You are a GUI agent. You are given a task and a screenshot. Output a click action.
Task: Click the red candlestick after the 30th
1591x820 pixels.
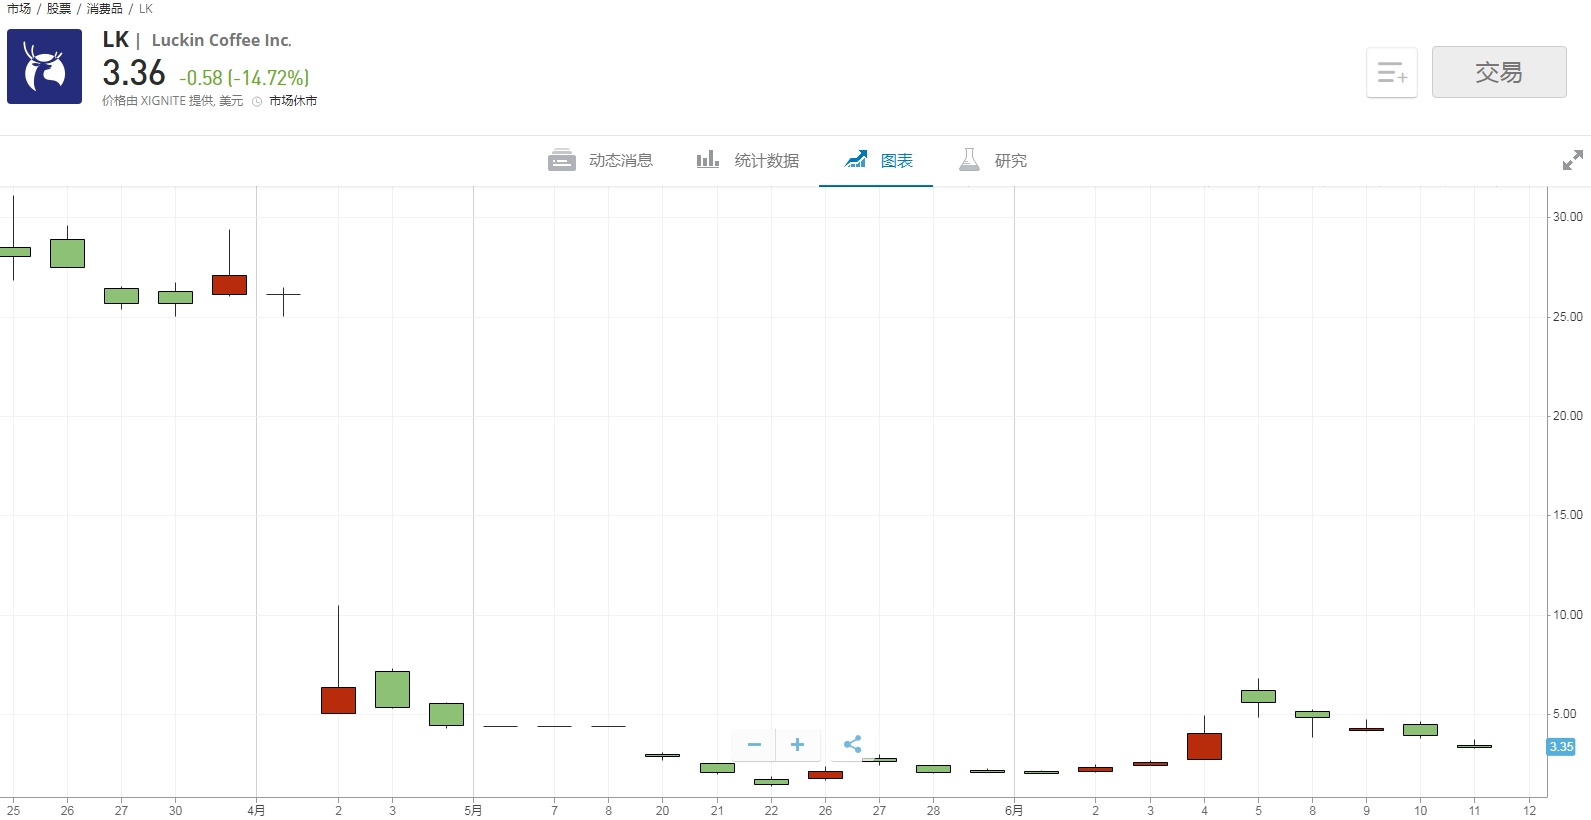(x=229, y=284)
